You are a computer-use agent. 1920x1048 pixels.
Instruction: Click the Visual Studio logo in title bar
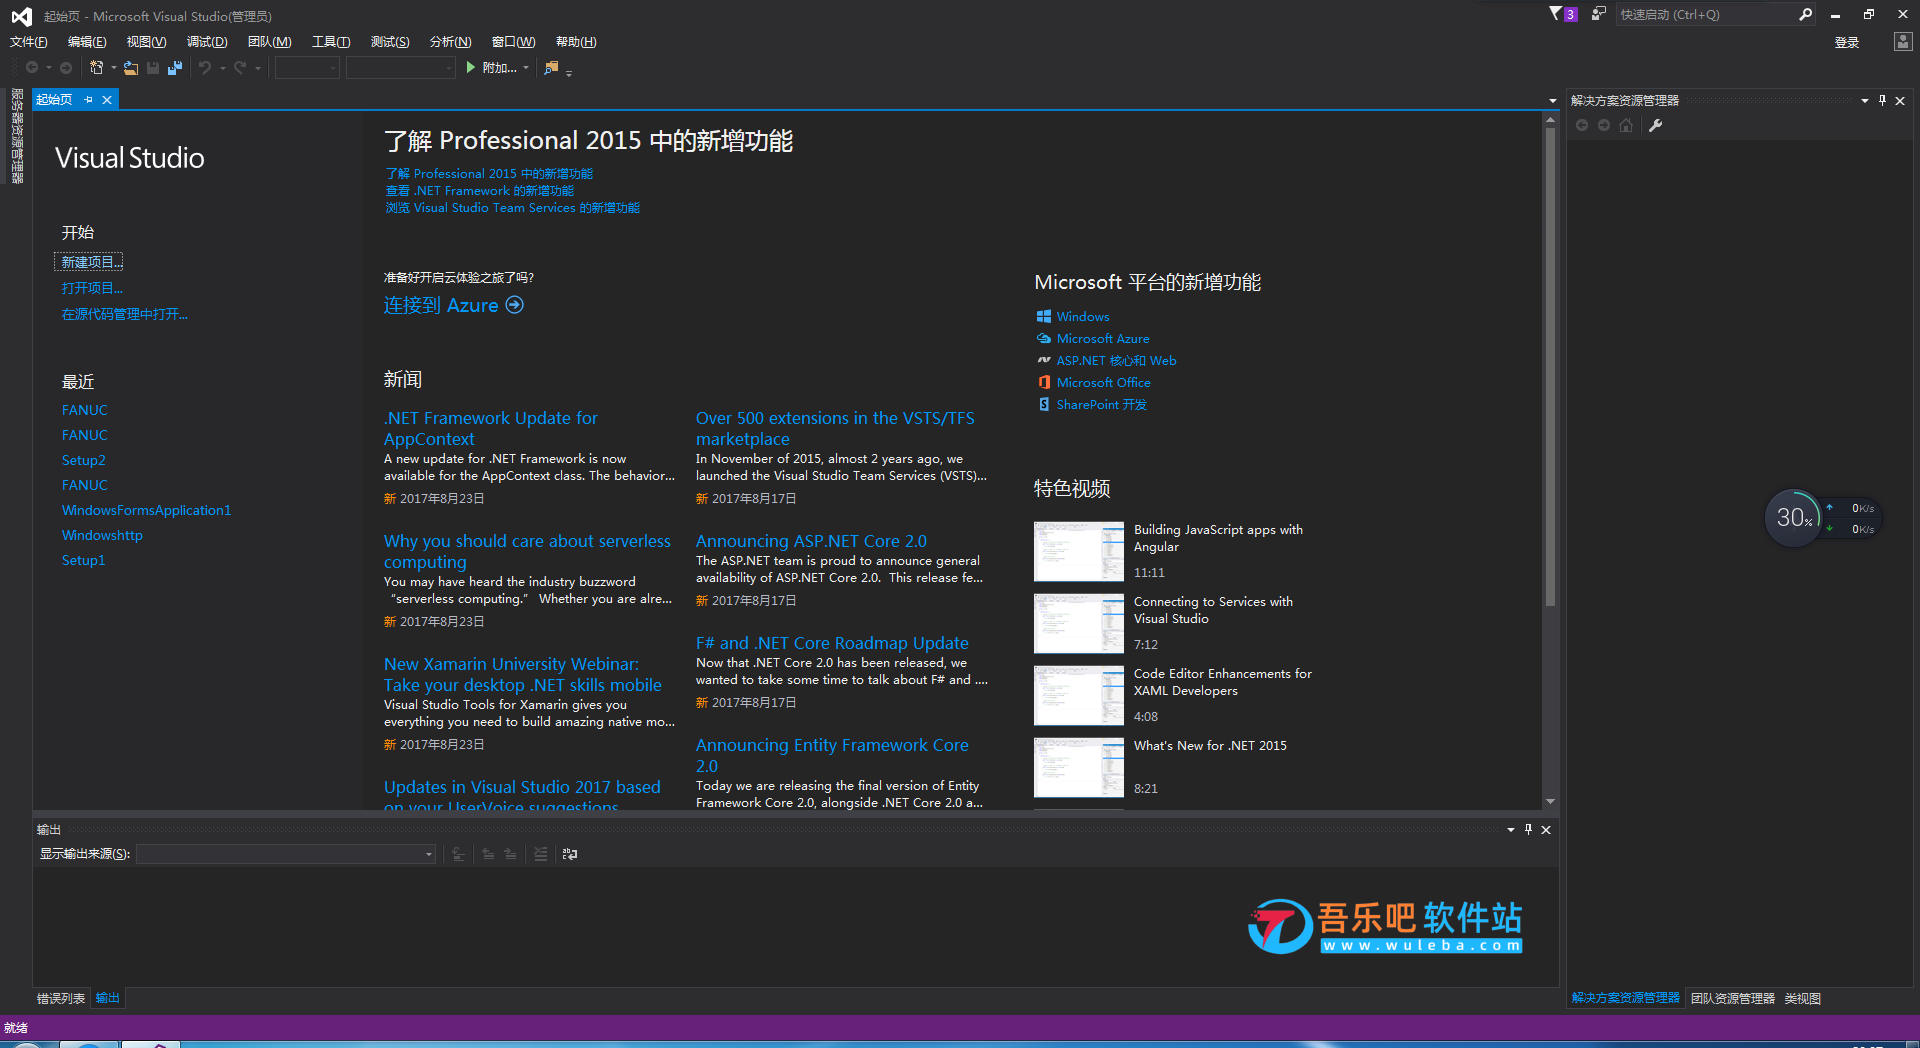(x=21, y=16)
